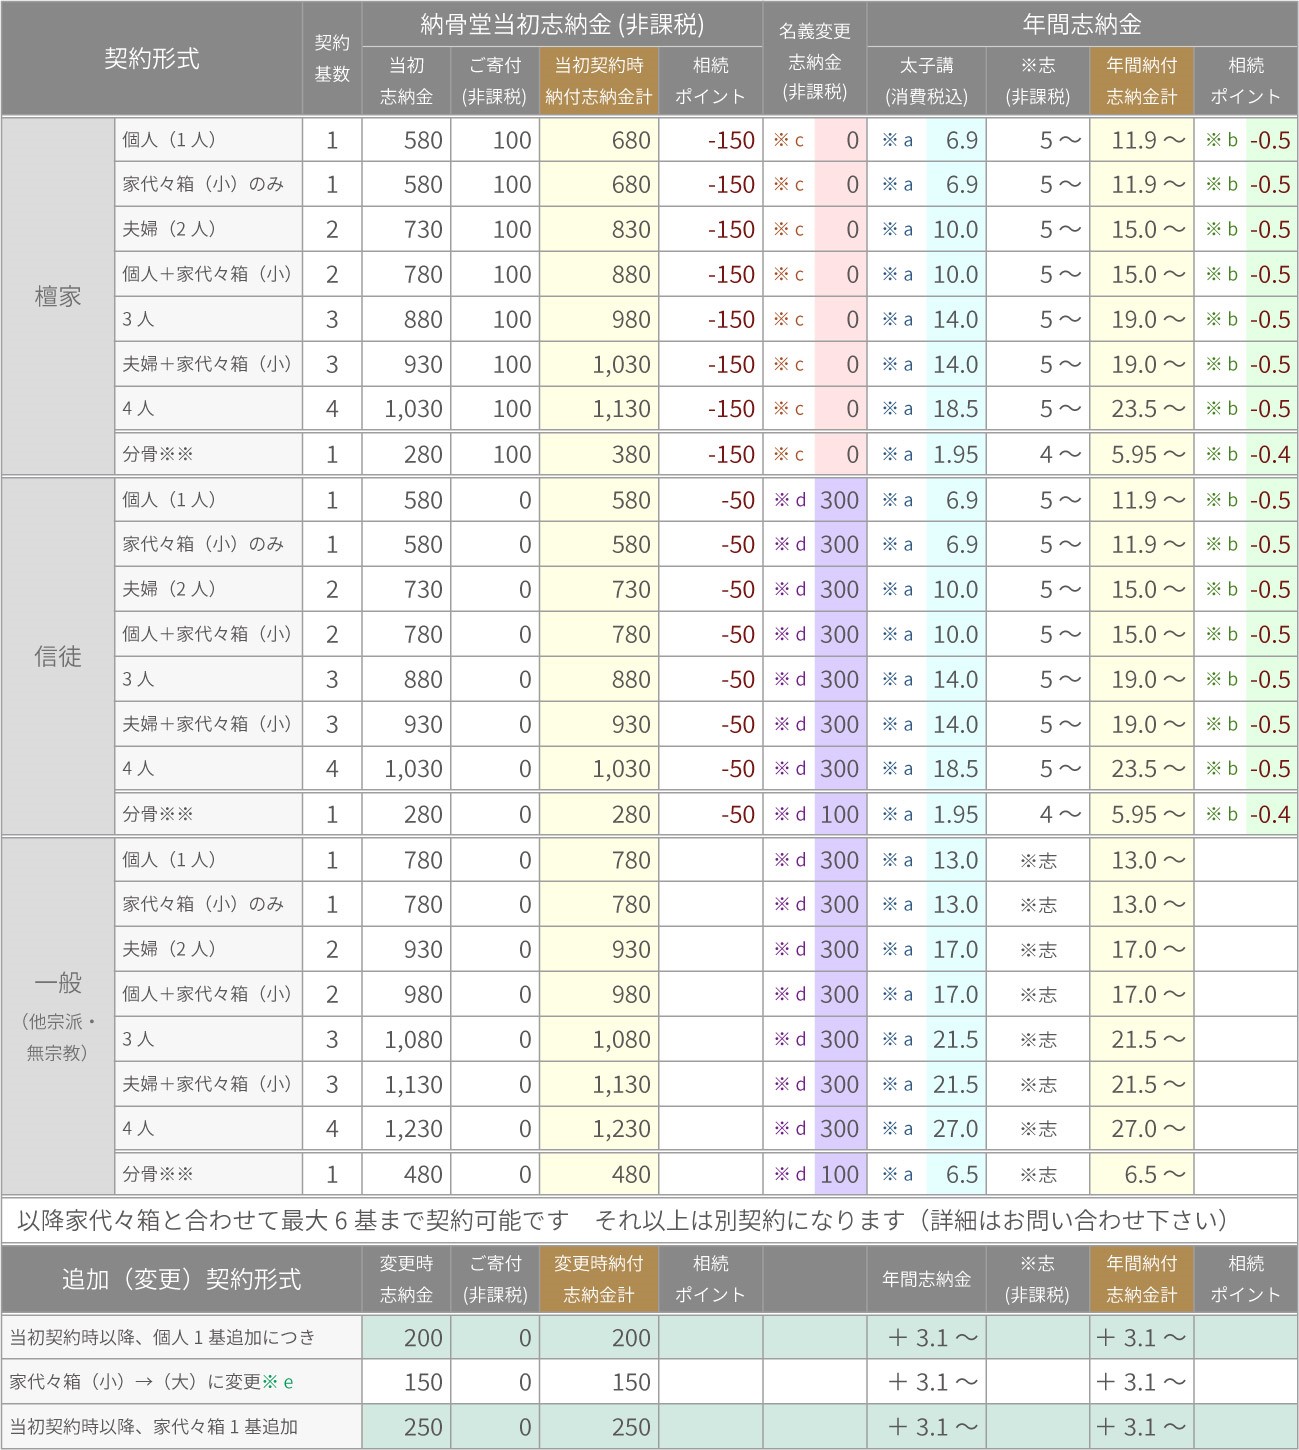Select 4人 label in the 檀家 group
1299x1450 pixels.
pos(209,409)
